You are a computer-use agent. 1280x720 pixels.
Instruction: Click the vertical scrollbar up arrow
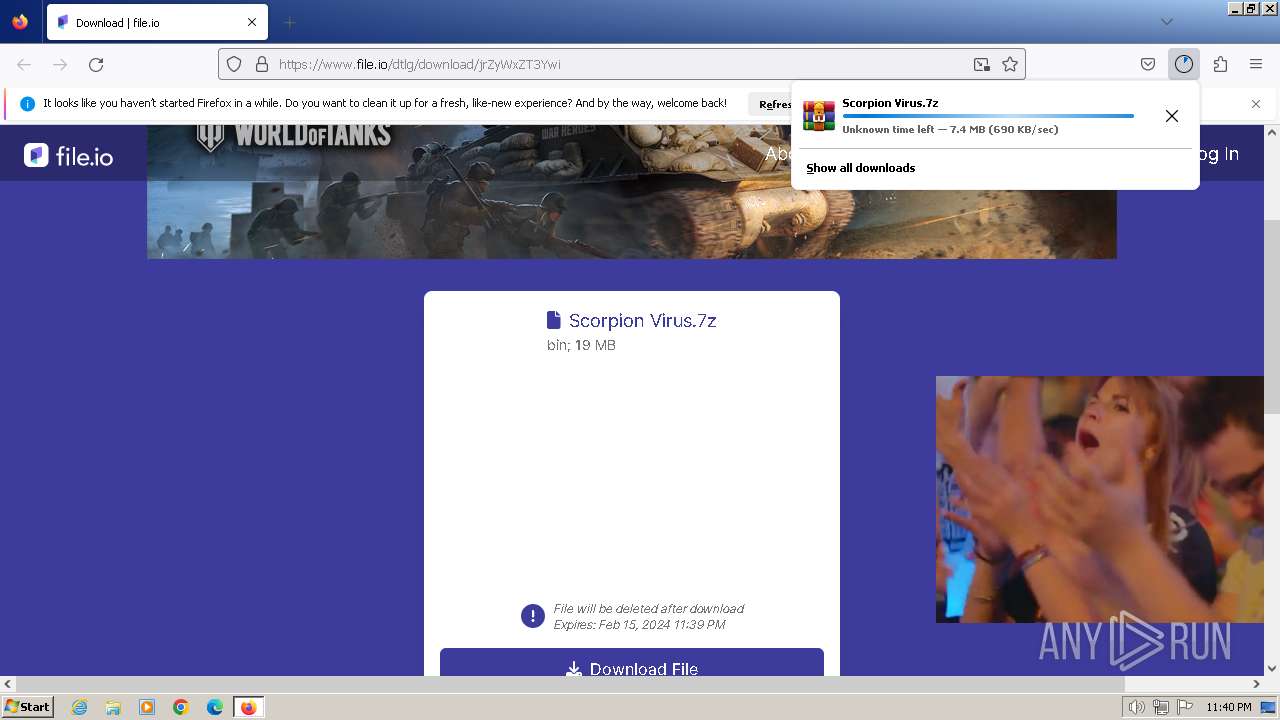click(x=1272, y=132)
